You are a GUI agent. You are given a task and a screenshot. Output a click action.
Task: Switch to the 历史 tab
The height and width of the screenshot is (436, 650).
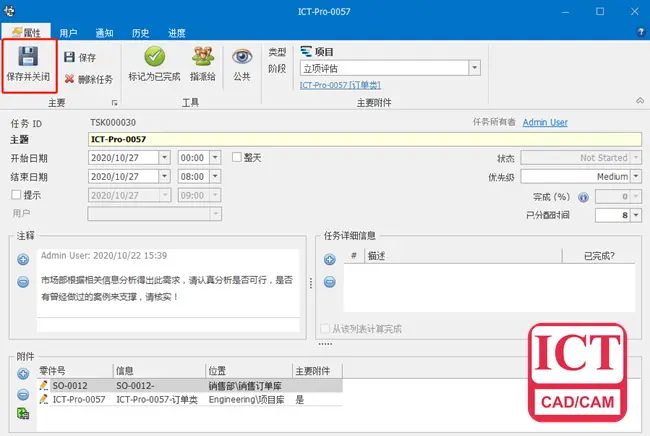(x=140, y=33)
